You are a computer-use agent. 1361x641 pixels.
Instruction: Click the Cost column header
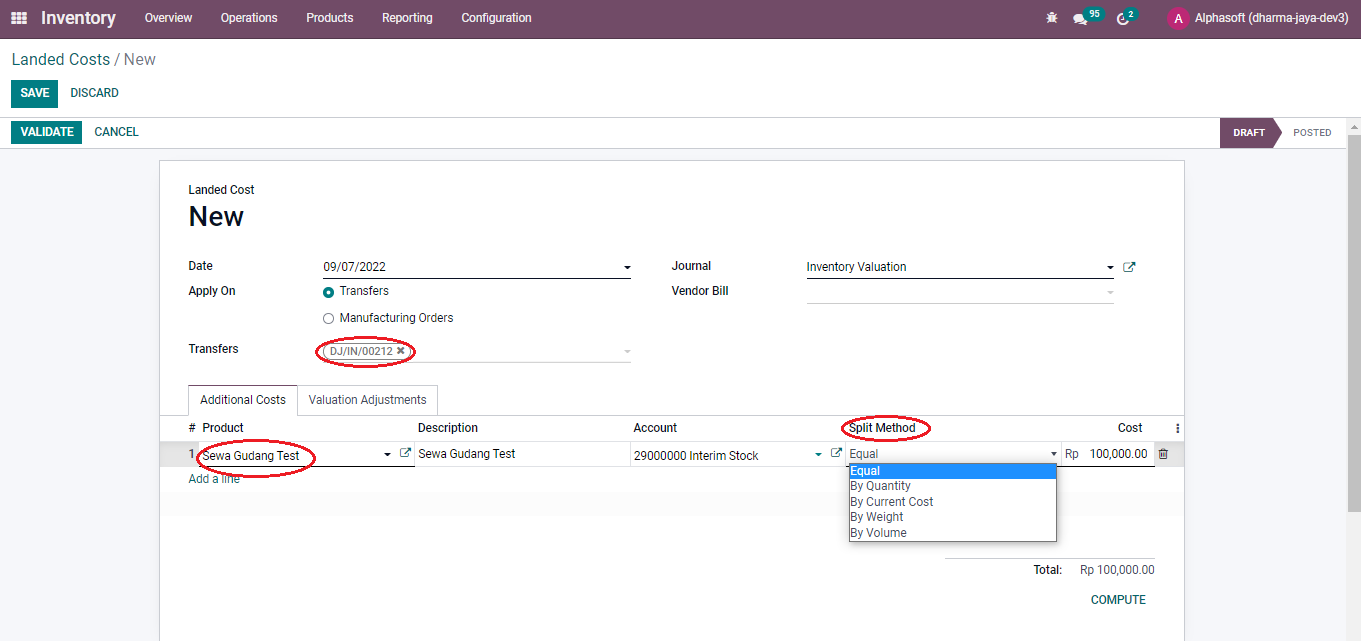point(1130,428)
